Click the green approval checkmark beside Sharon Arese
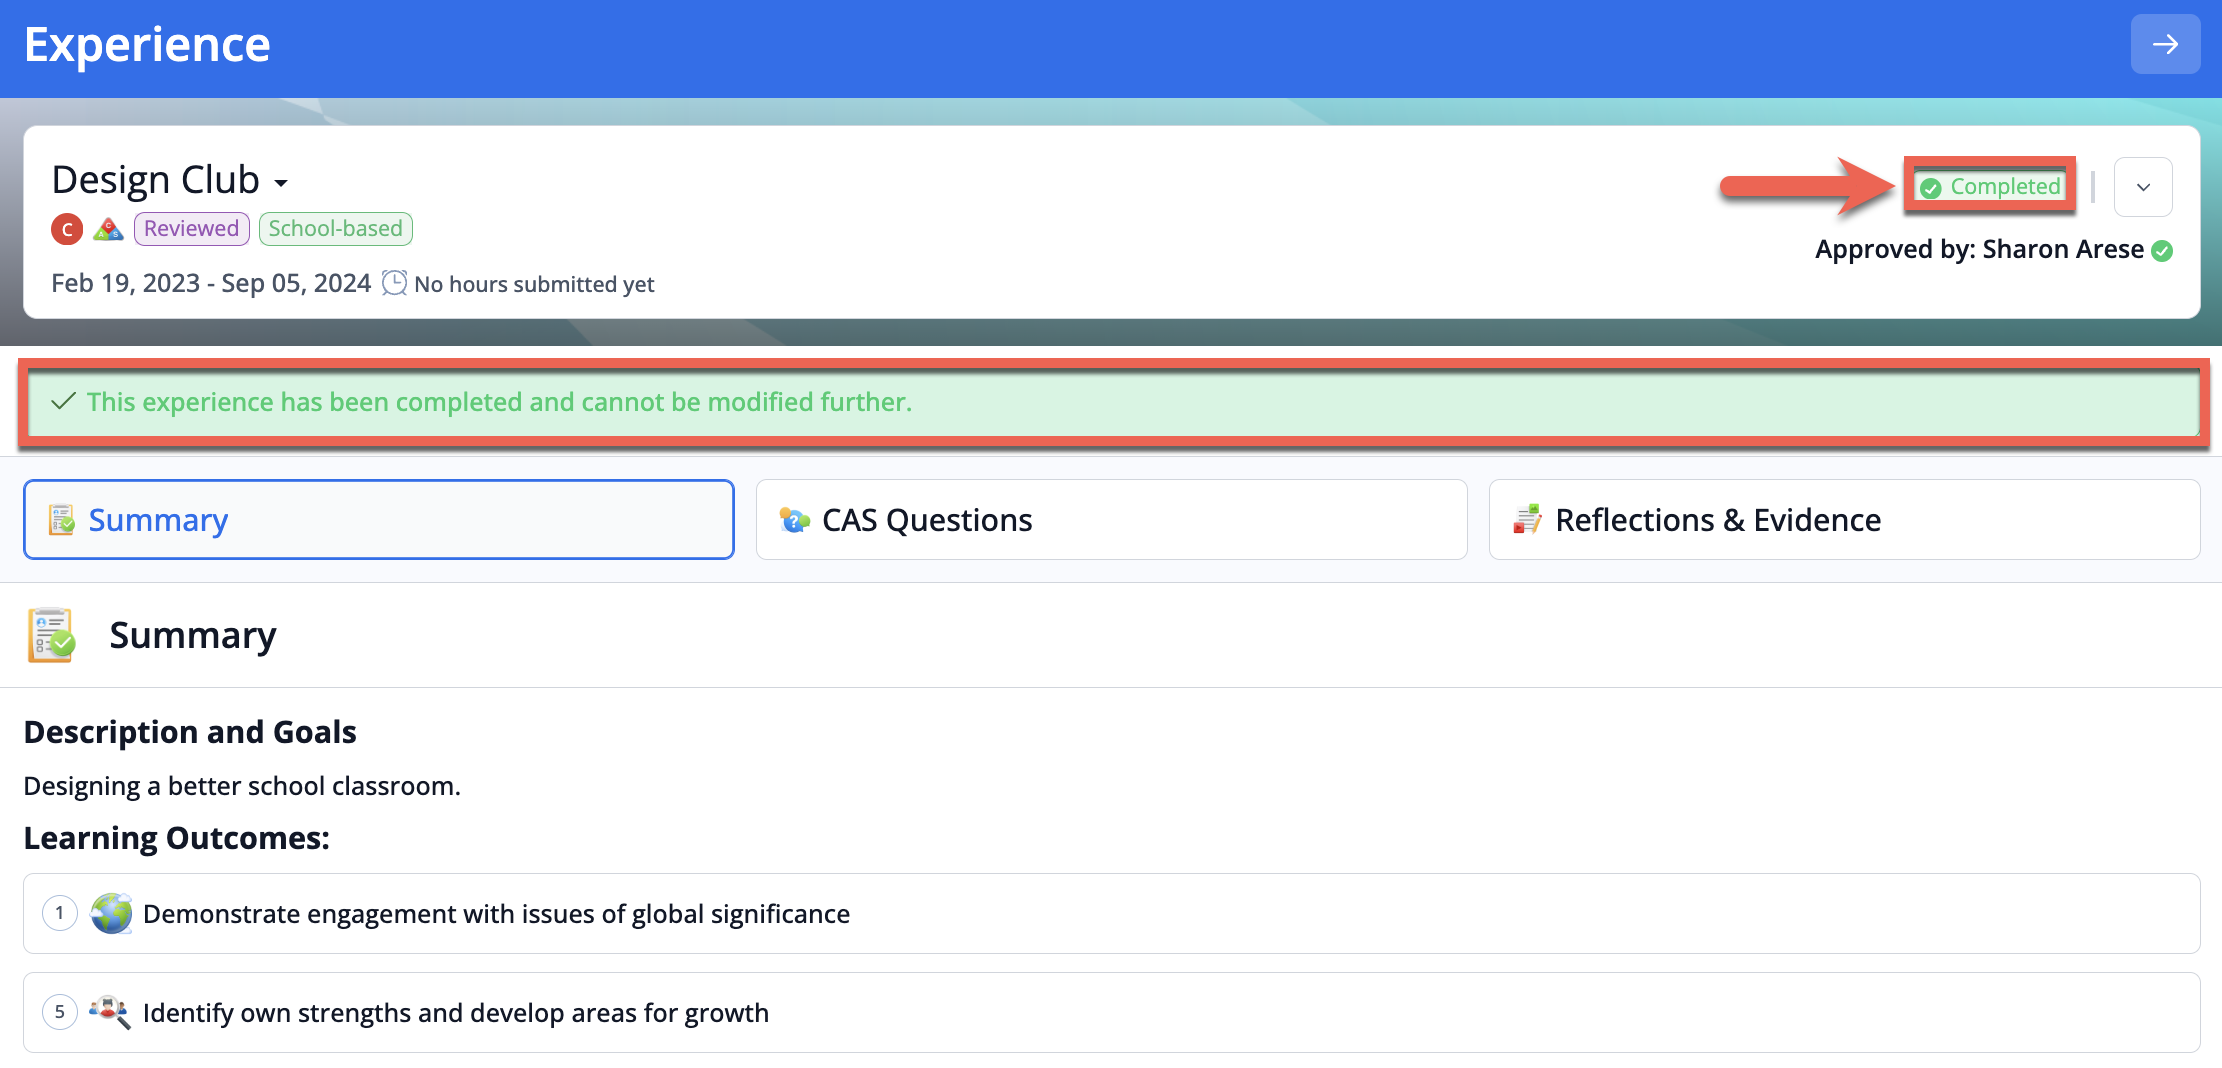This screenshot has width=2222, height=1068. pyautogui.click(x=2162, y=250)
